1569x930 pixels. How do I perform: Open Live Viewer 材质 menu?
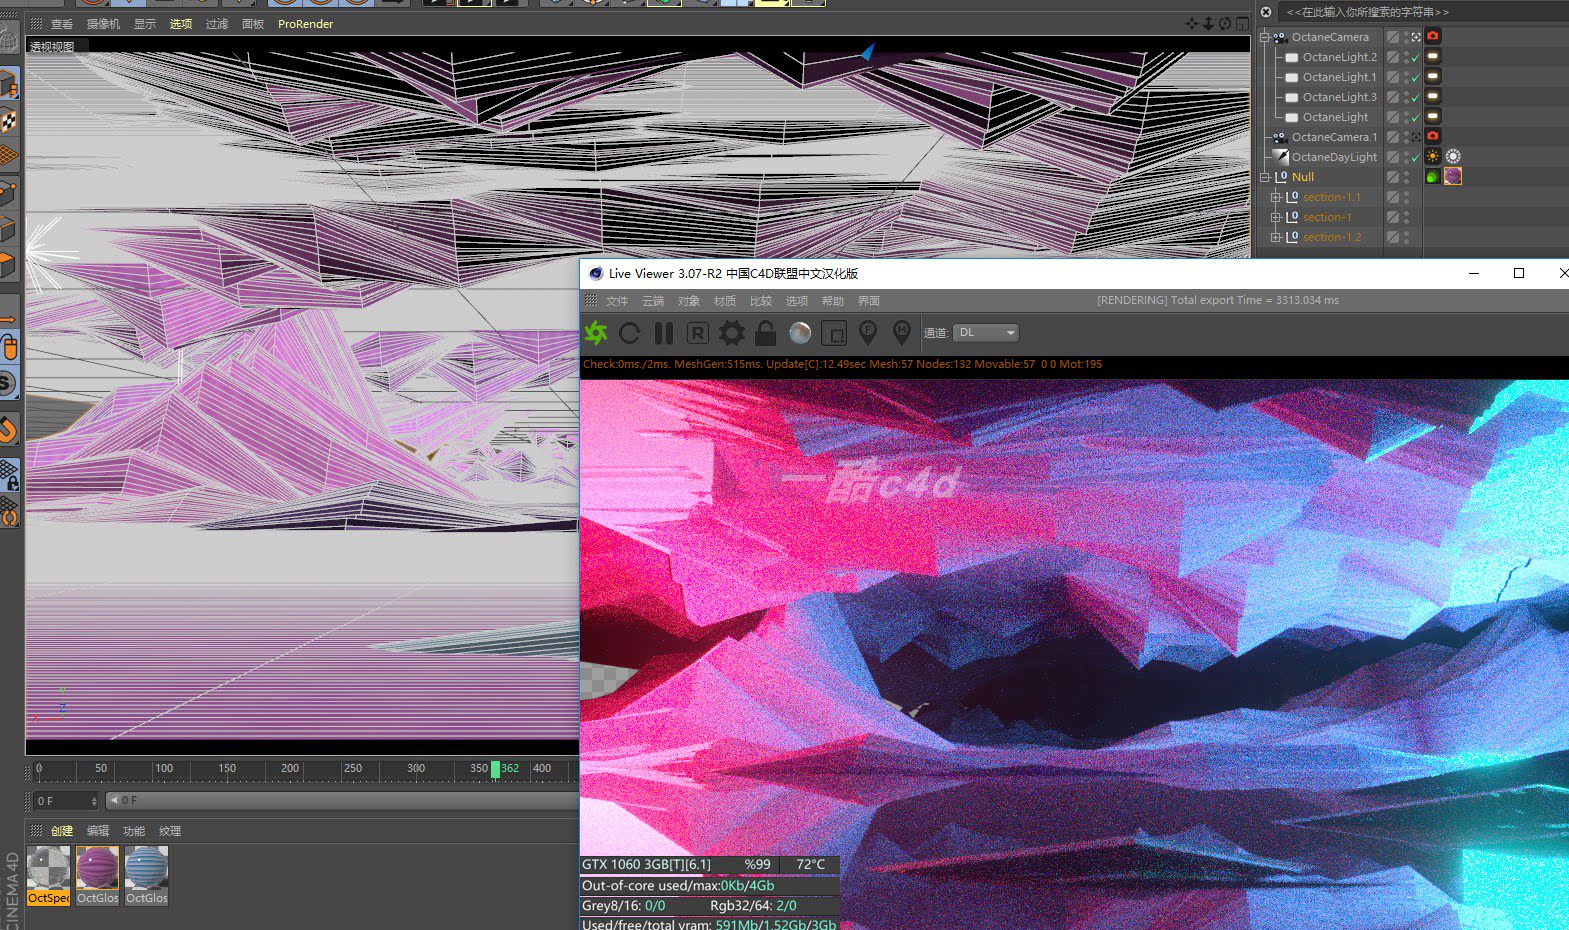pyautogui.click(x=725, y=301)
